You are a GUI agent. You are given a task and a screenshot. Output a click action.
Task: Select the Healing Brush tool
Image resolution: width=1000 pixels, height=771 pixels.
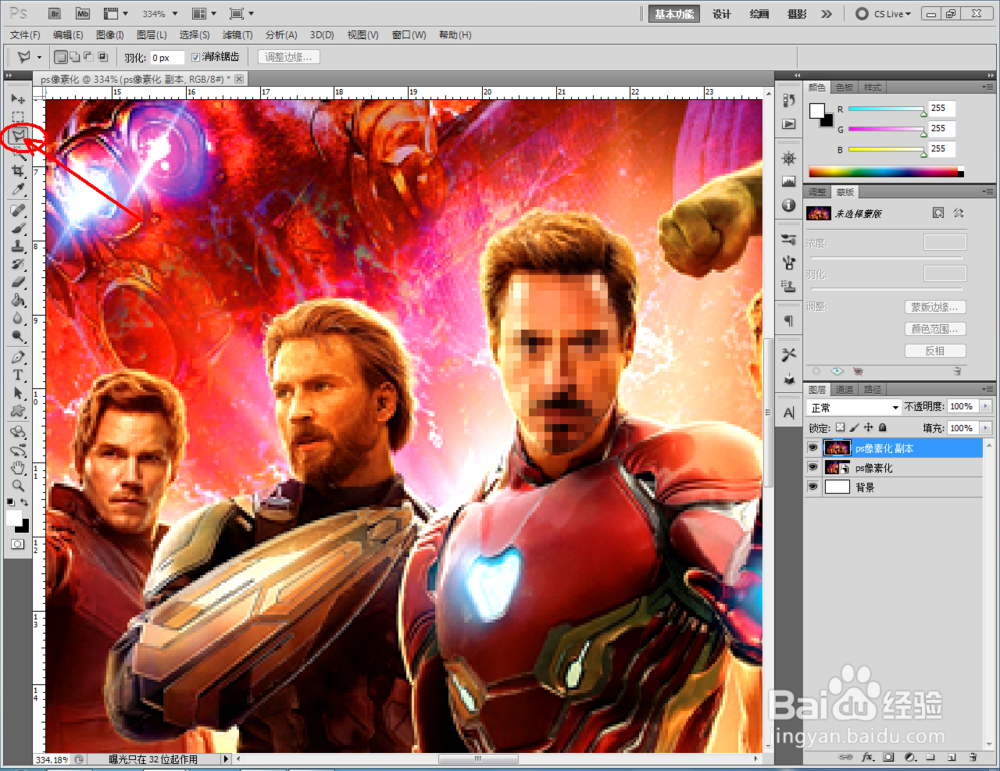pos(18,210)
